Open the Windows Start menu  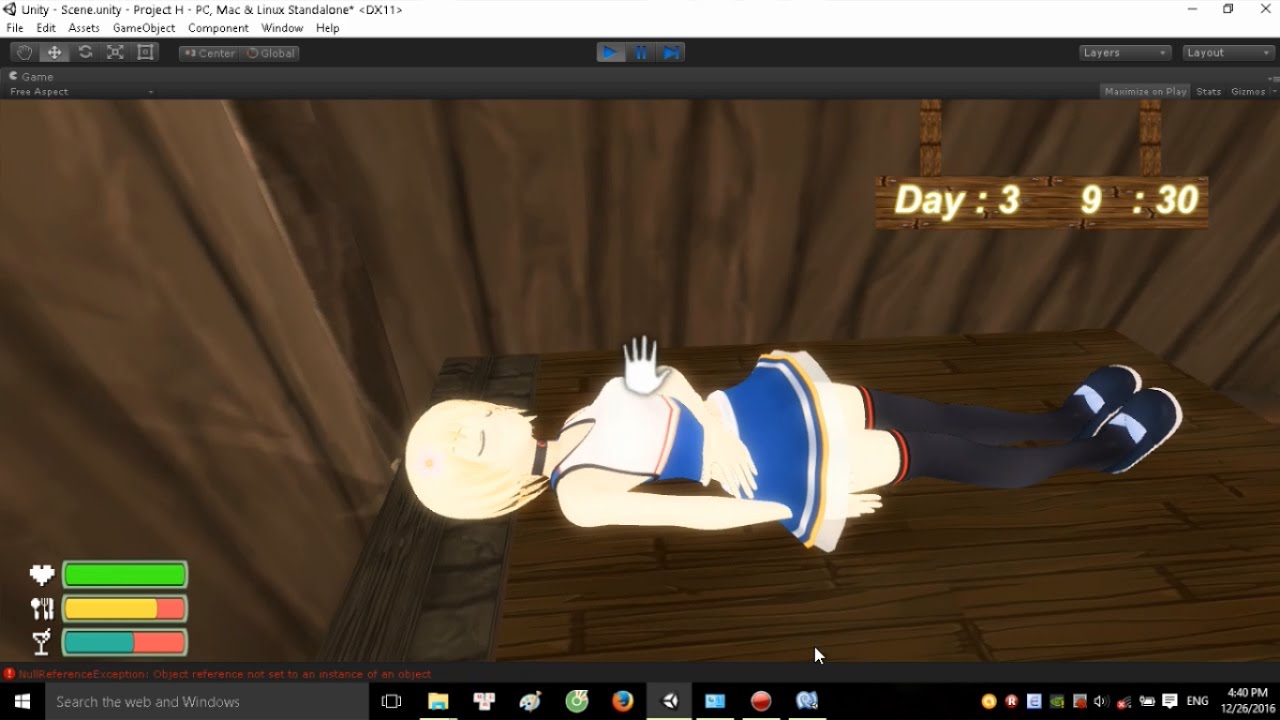22,701
